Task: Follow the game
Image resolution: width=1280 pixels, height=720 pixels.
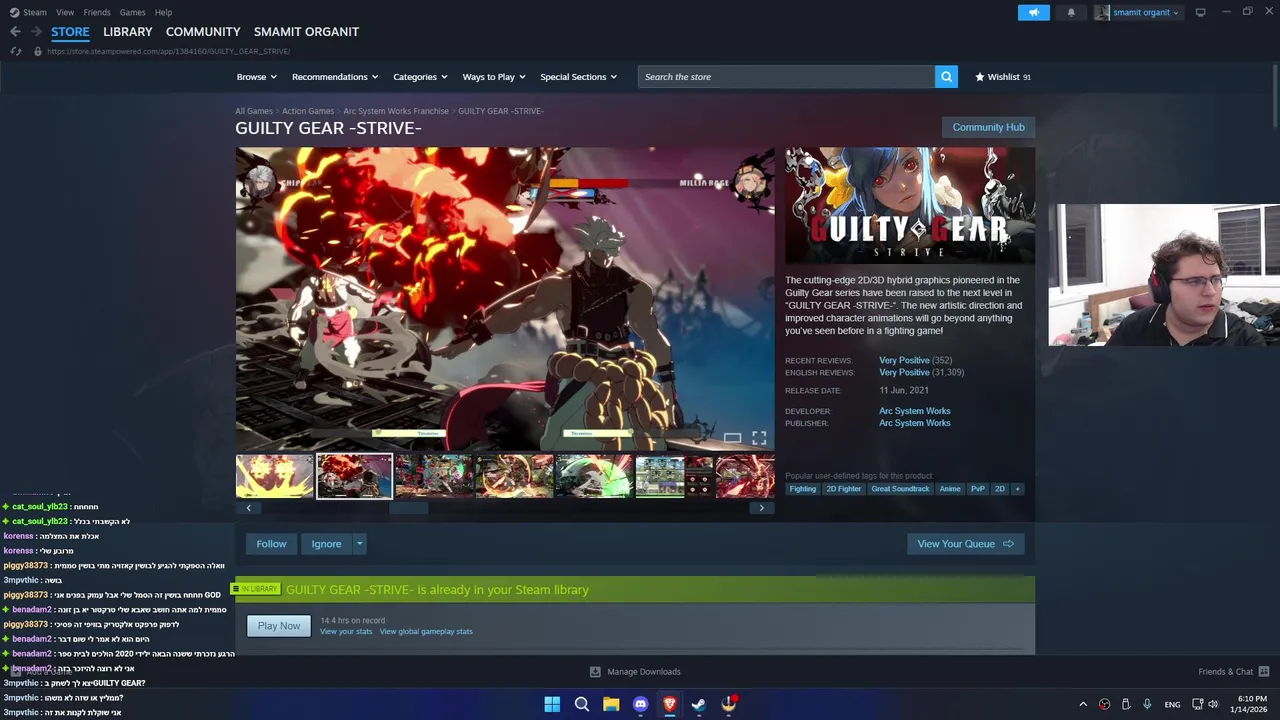Action: pyautogui.click(x=271, y=544)
